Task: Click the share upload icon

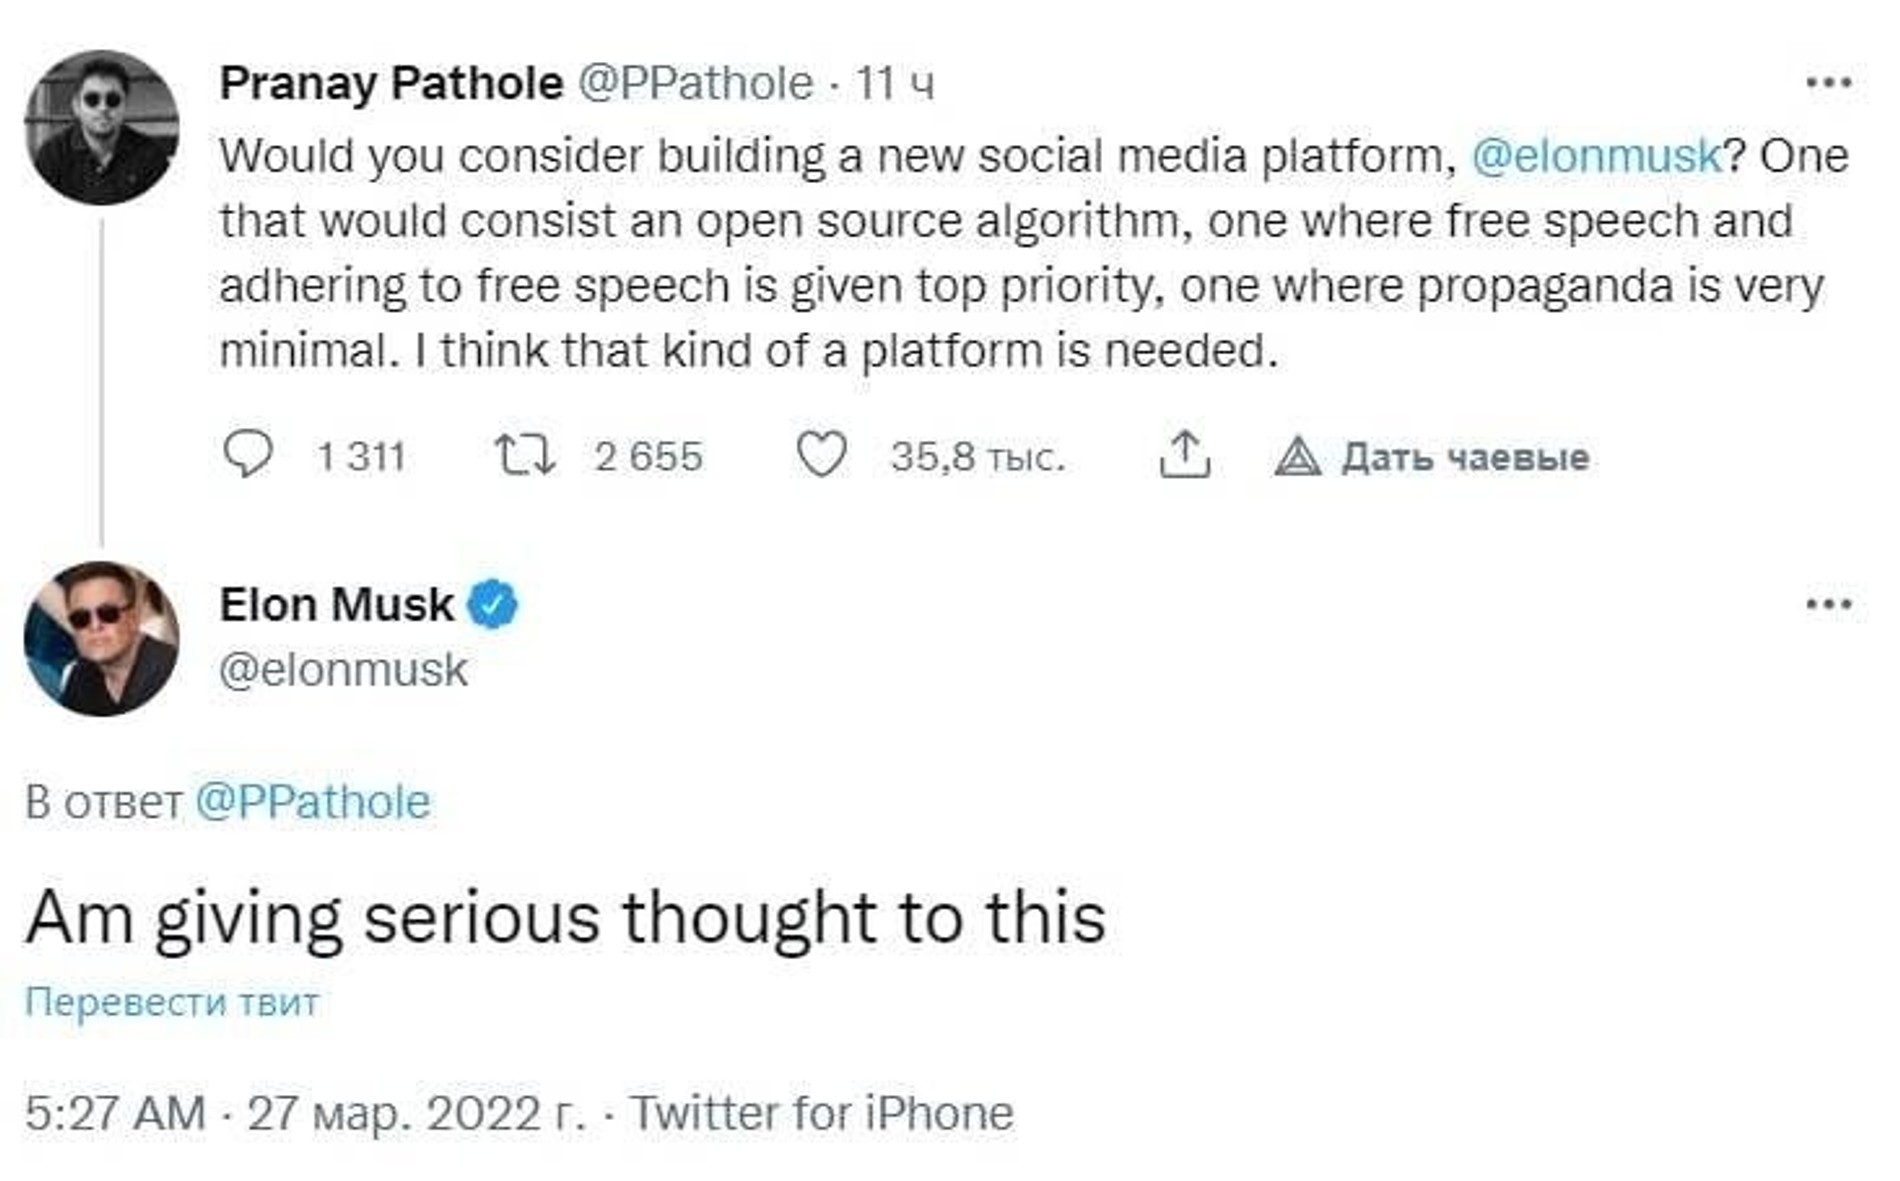Action: pos(1184,455)
